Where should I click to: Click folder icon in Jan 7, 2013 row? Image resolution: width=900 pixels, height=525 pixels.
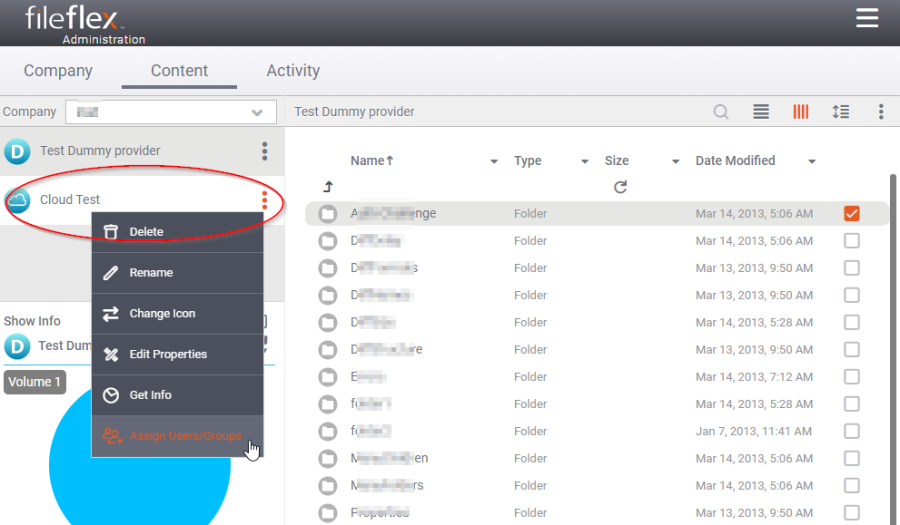[x=328, y=431]
